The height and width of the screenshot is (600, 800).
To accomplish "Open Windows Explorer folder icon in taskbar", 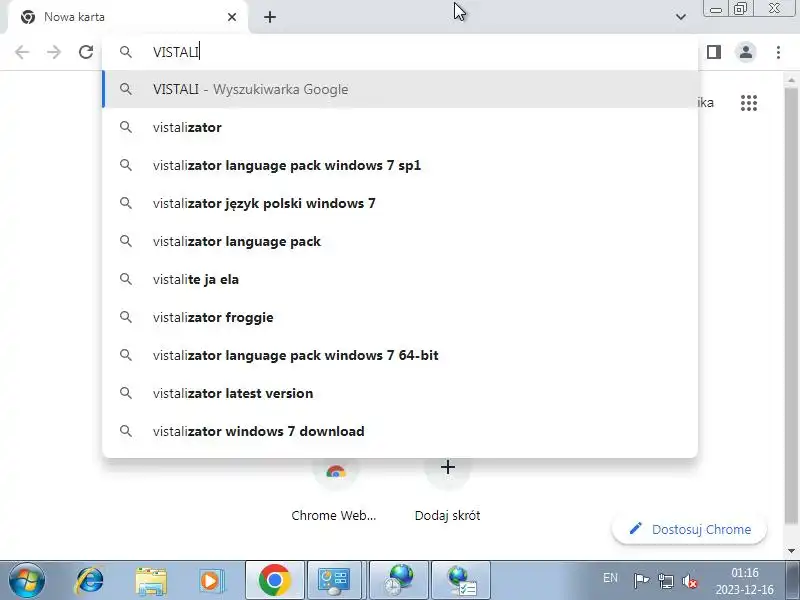I will pyautogui.click(x=151, y=581).
